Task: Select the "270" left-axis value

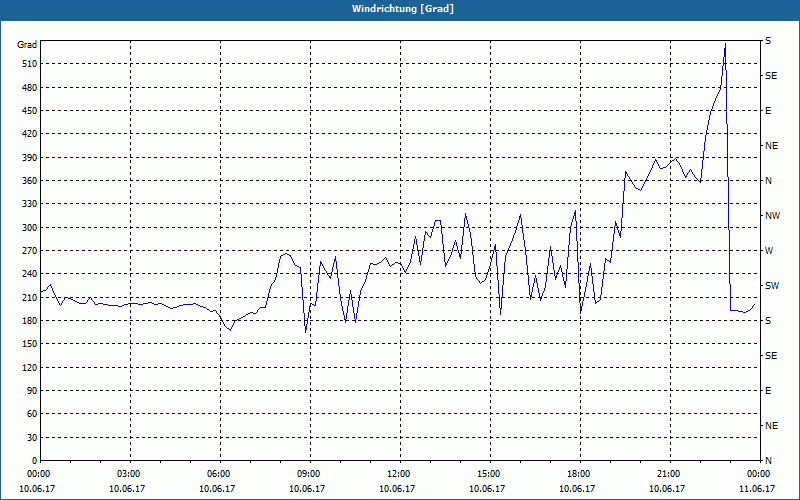Action: click(x=29, y=251)
